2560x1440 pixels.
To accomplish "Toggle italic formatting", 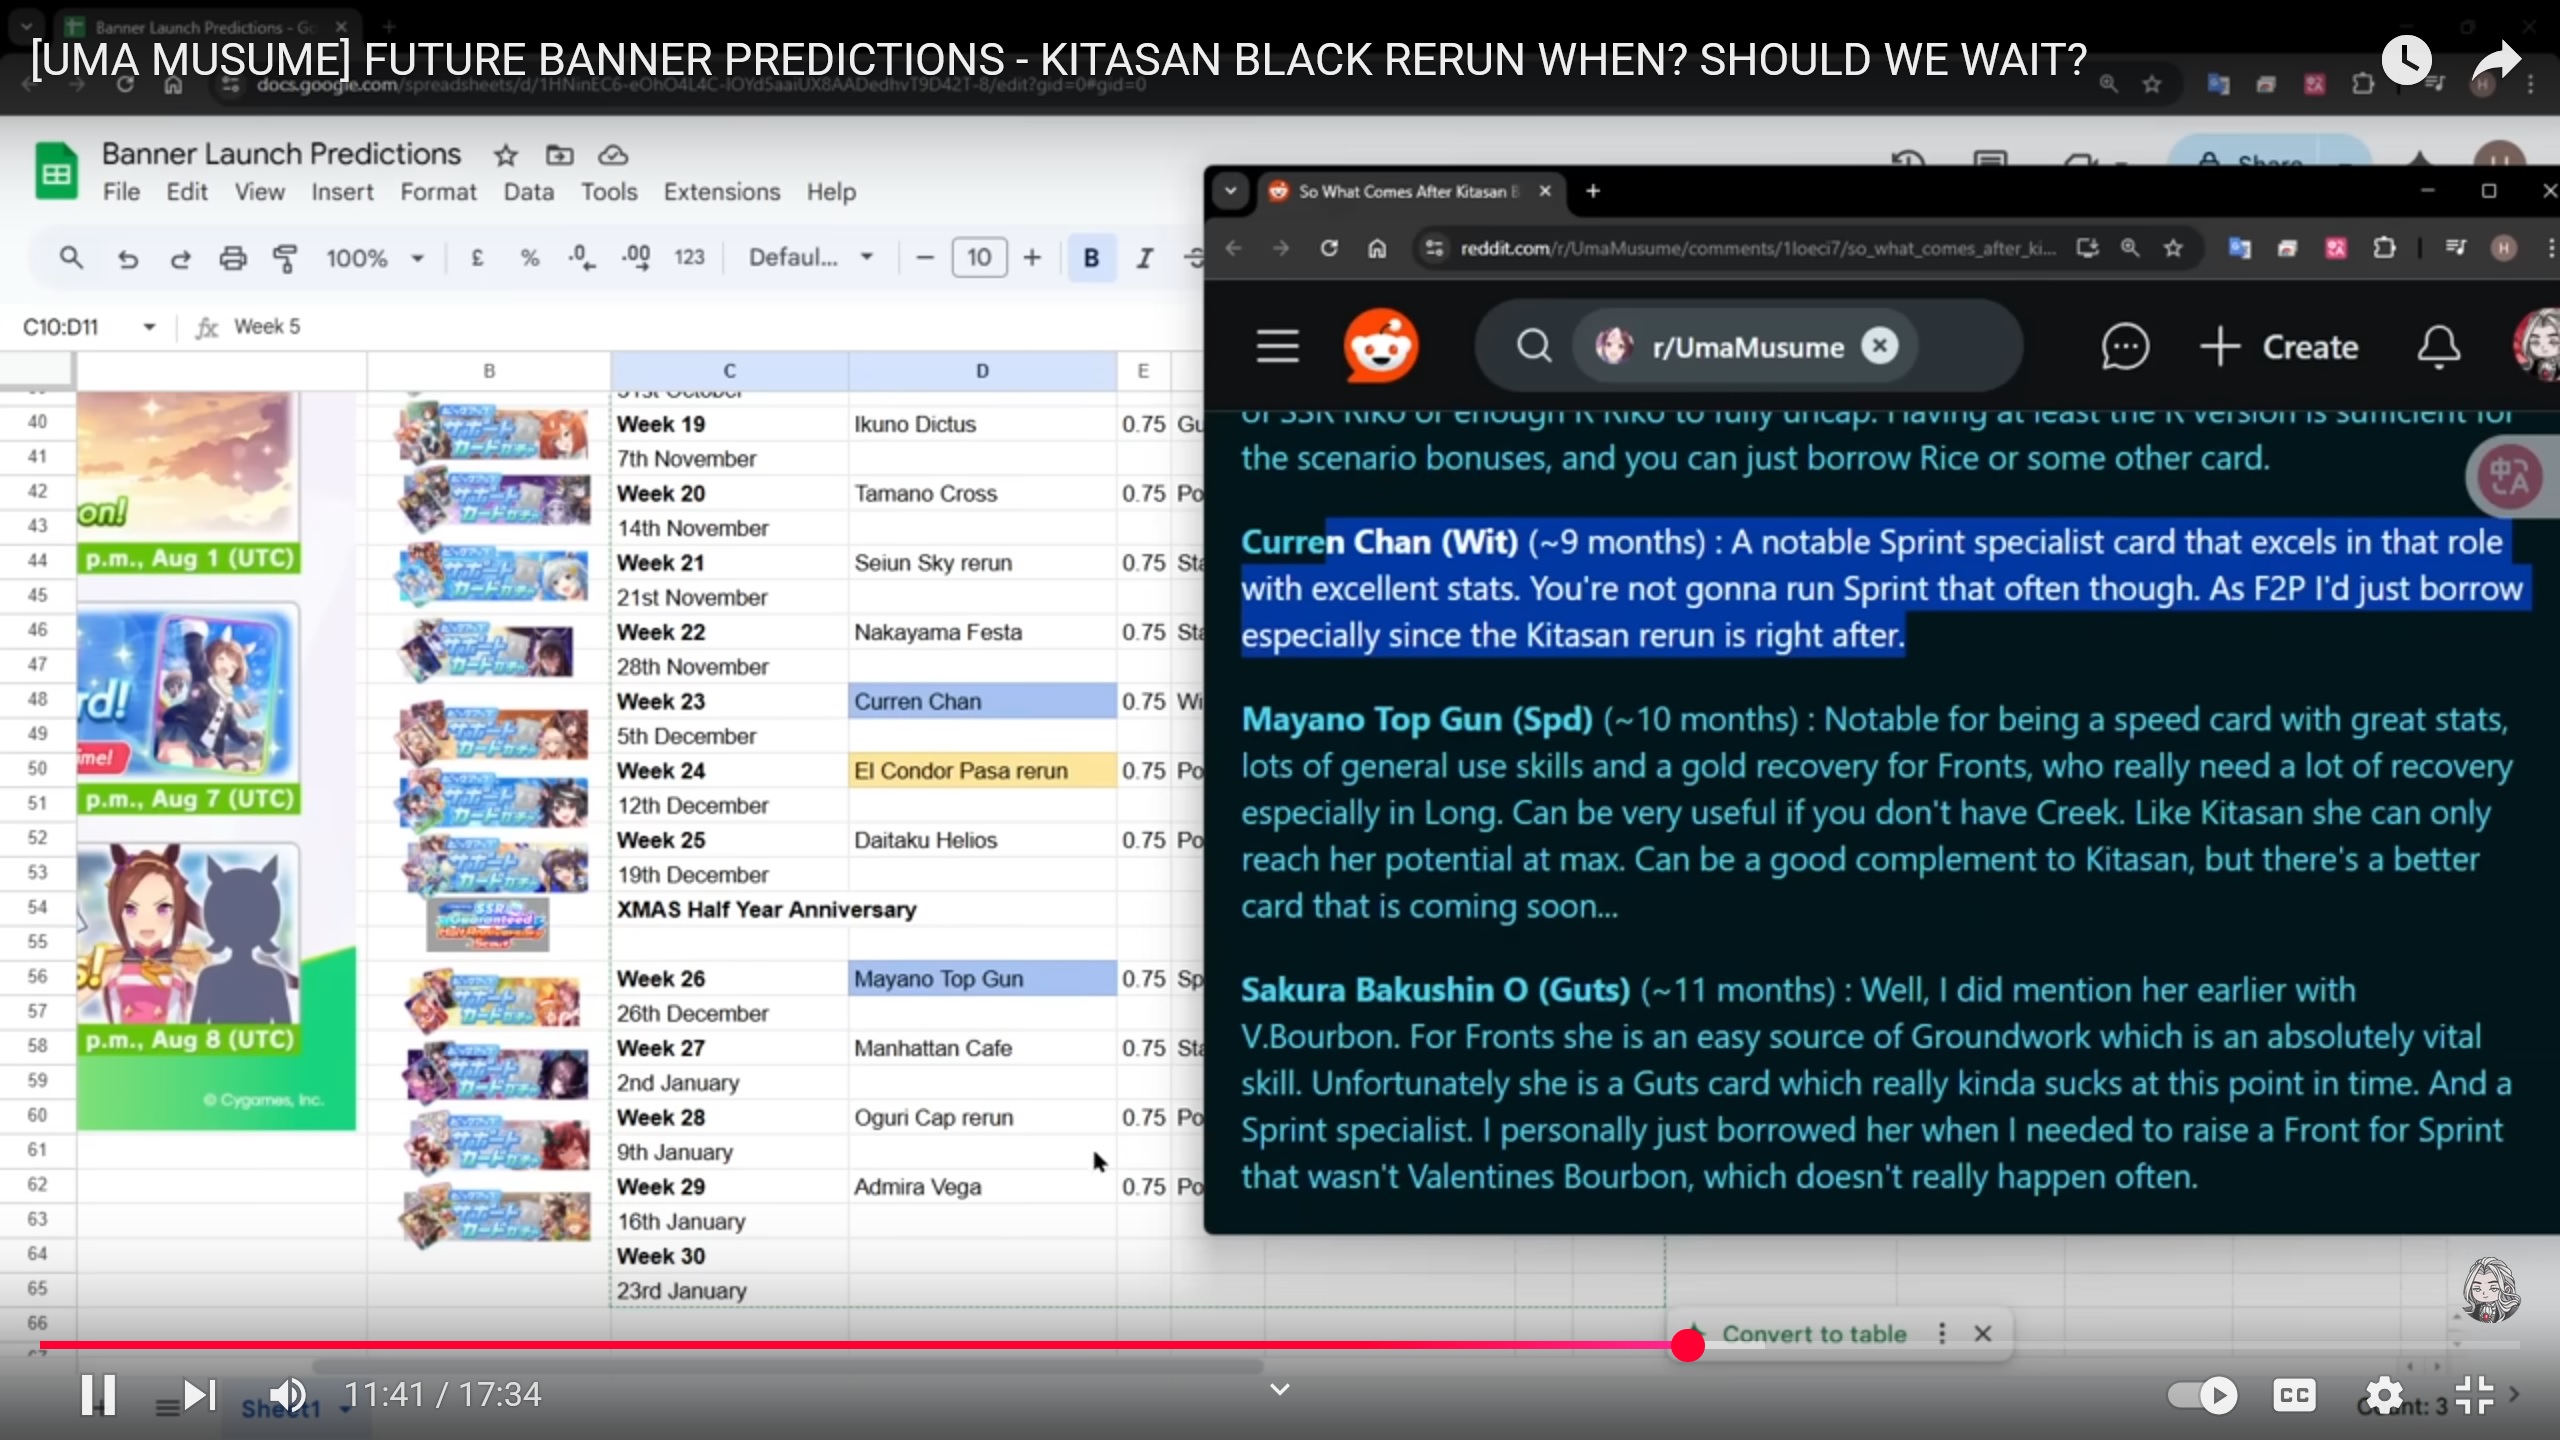I will [1144, 258].
